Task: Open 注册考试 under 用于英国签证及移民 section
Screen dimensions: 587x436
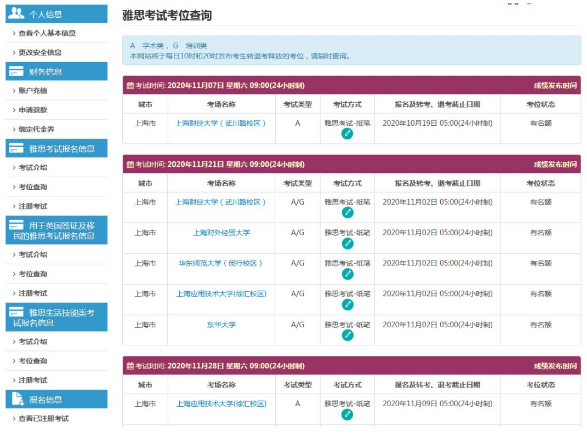Action: click(33, 293)
